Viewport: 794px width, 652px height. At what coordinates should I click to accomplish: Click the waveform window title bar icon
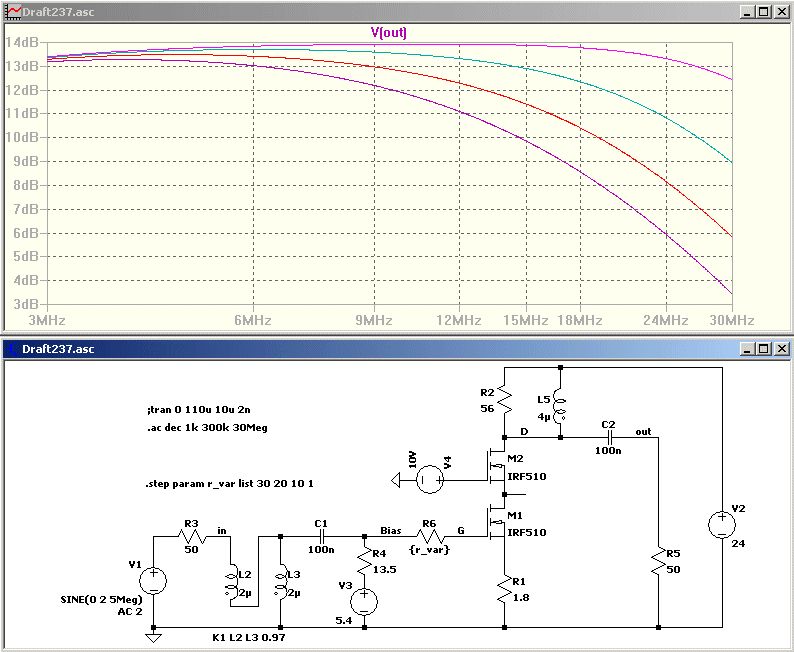(x=13, y=12)
